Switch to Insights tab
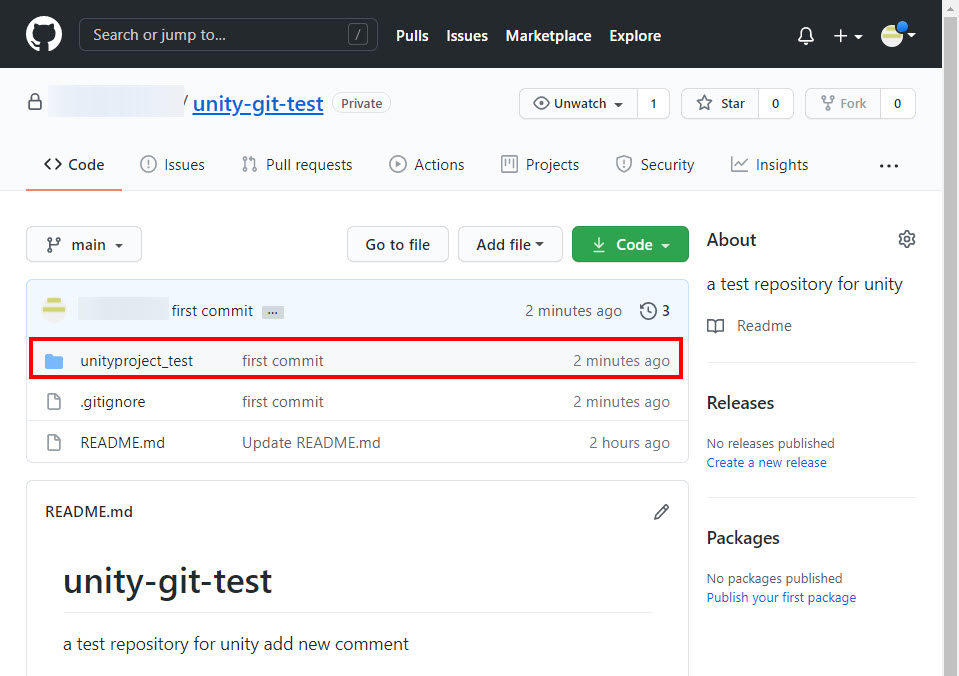The width and height of the screenshot is (959, 676). [x=769, y=165]
